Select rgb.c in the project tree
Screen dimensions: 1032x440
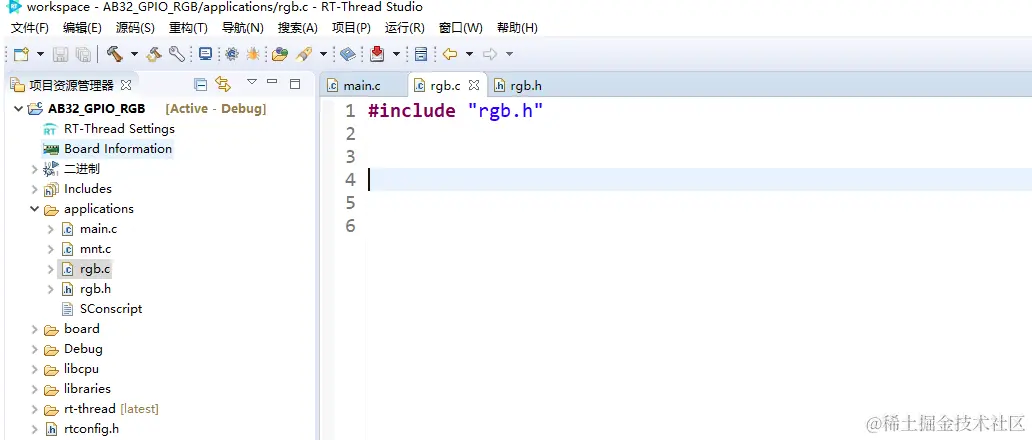click(x=95, y=269)
